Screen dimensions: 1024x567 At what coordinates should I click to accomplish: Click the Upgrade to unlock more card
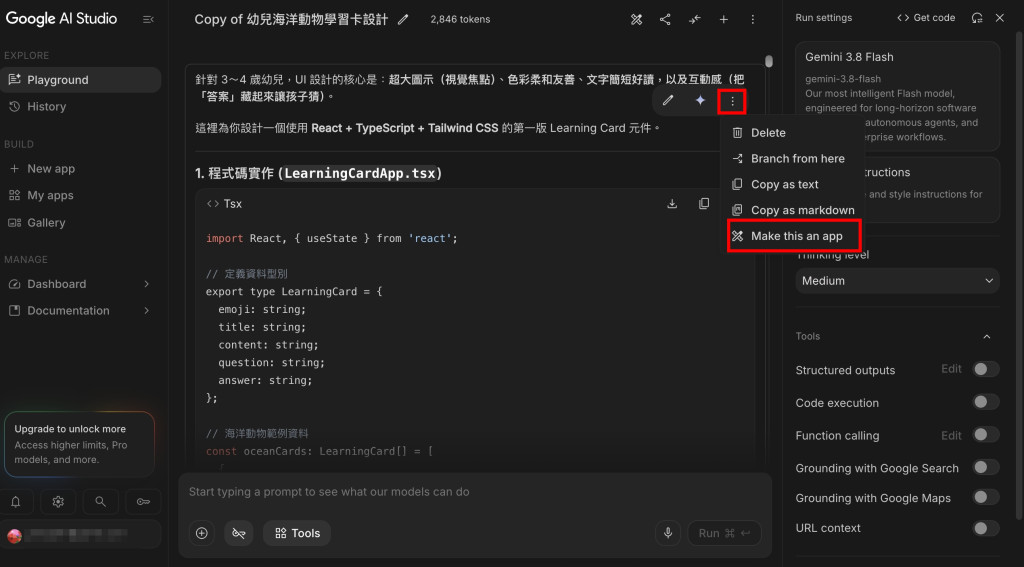point(80,444)
